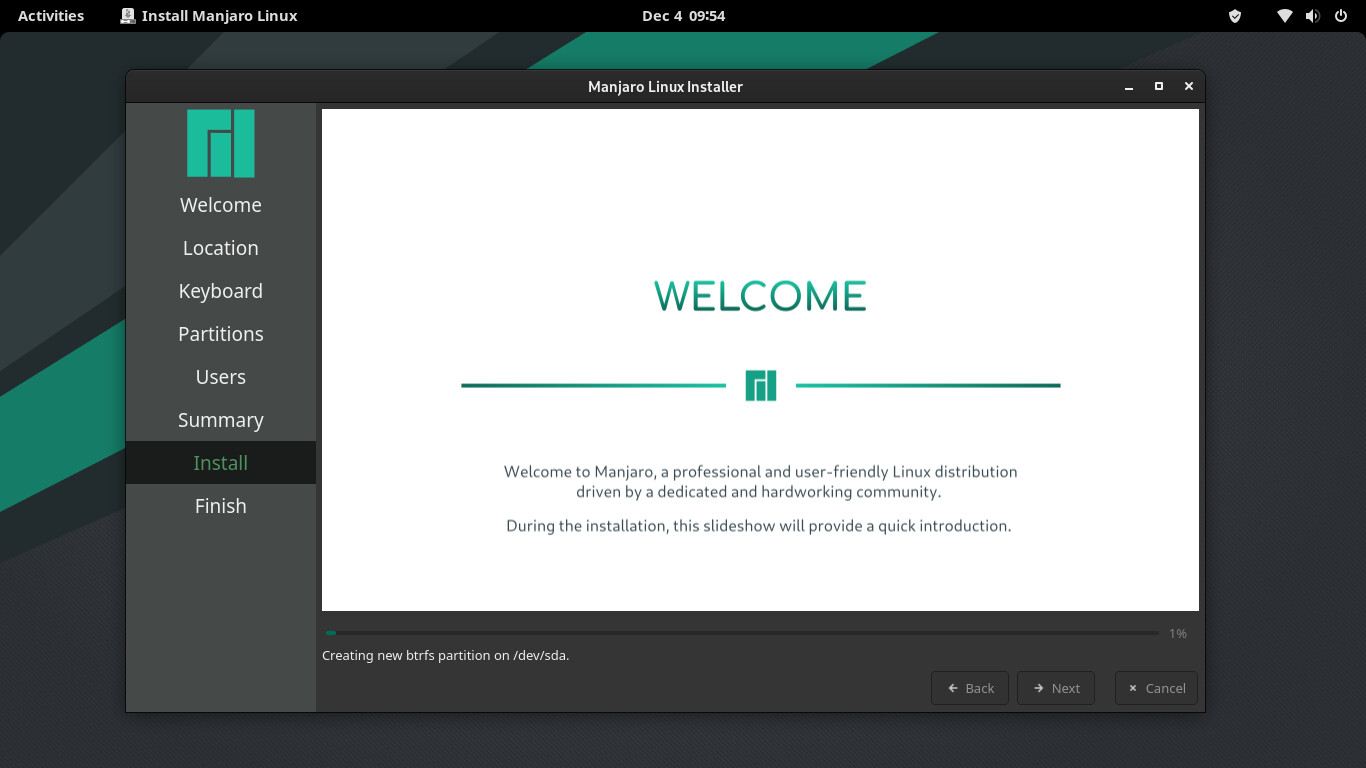
Task: Open the Activities overview
Action: (x=51, y=16)
